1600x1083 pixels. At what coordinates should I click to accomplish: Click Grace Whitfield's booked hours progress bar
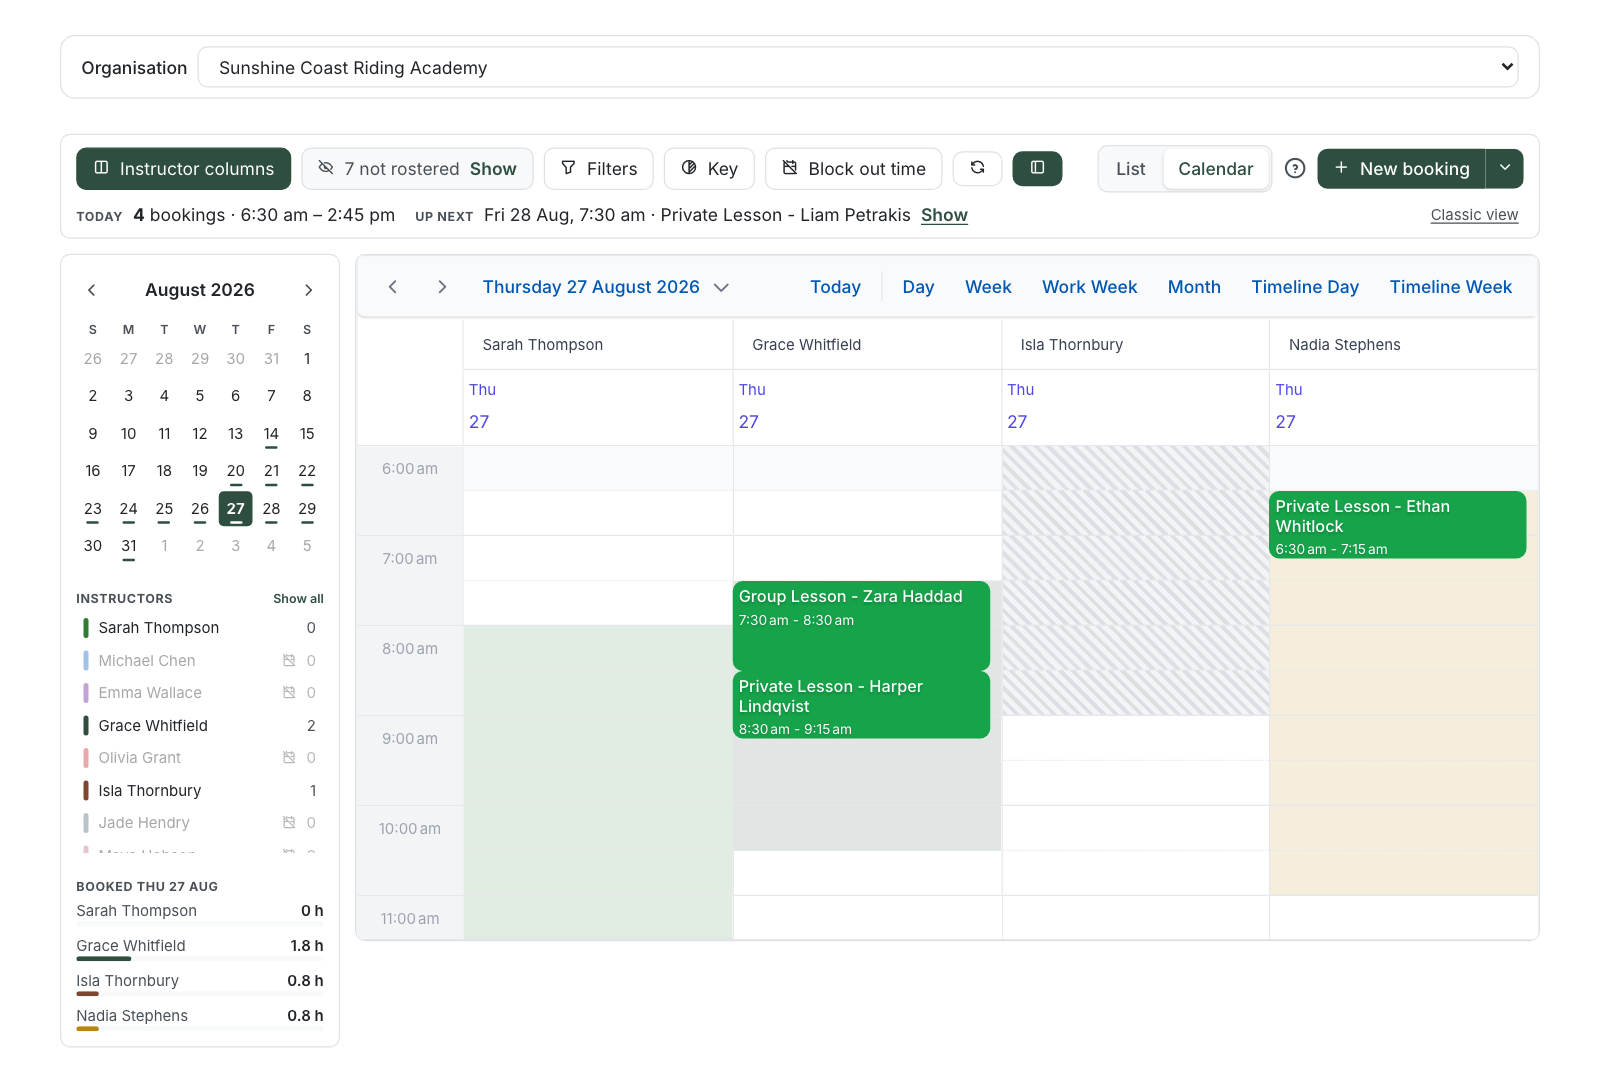point(200,959)
